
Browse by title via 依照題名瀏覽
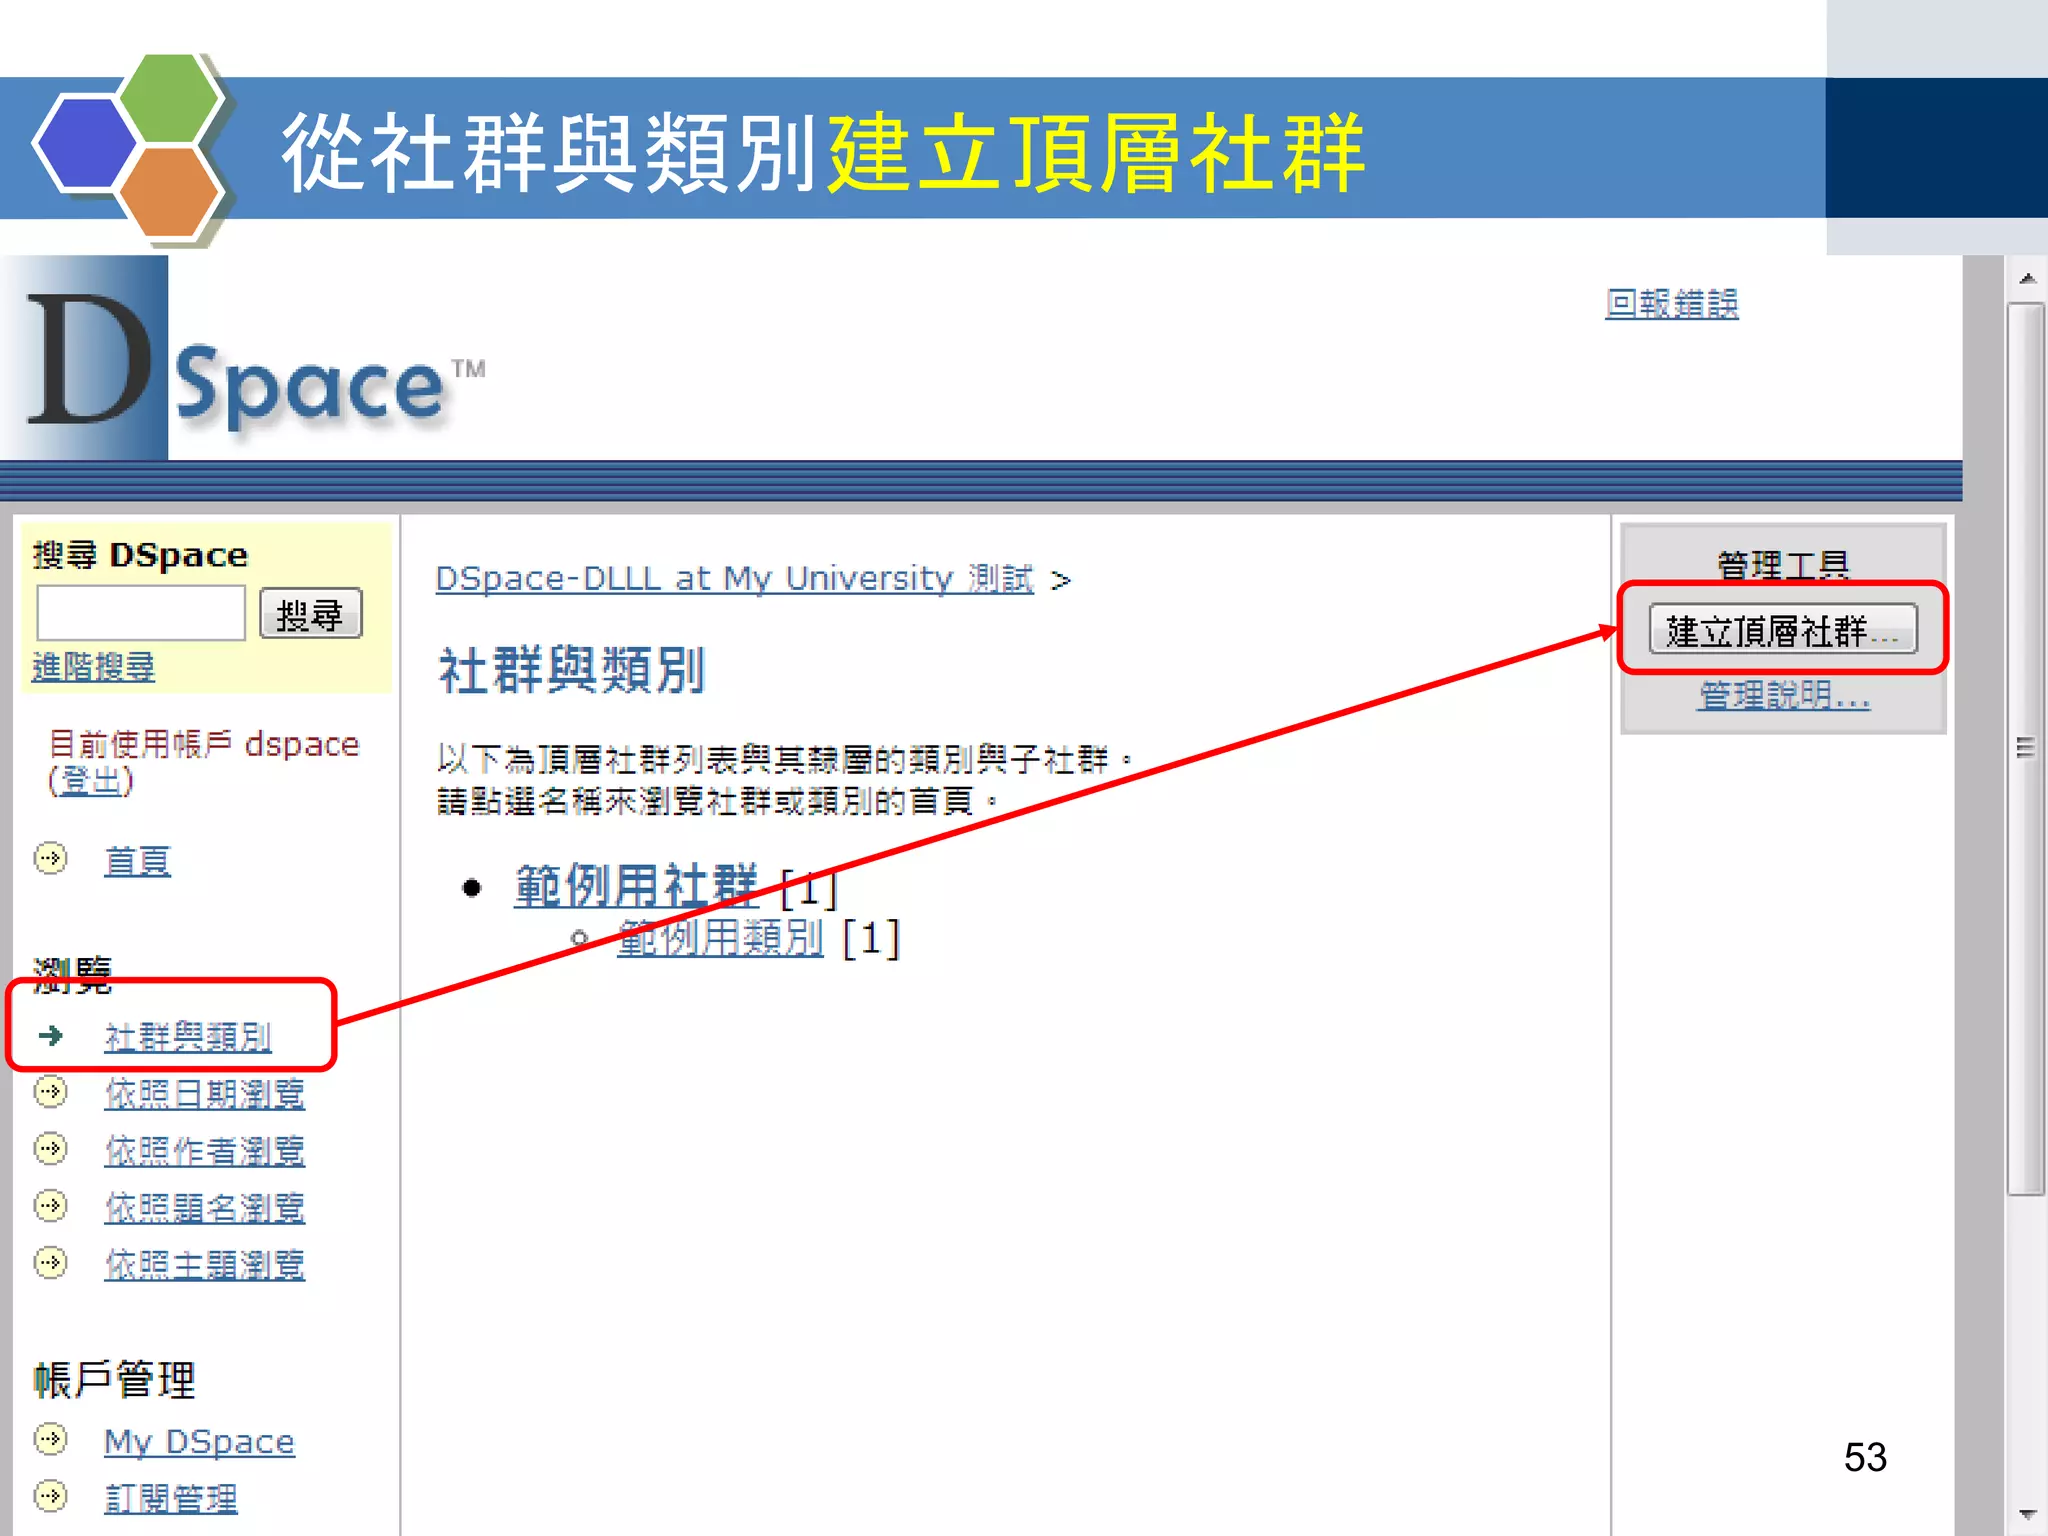coord(205,1208)
